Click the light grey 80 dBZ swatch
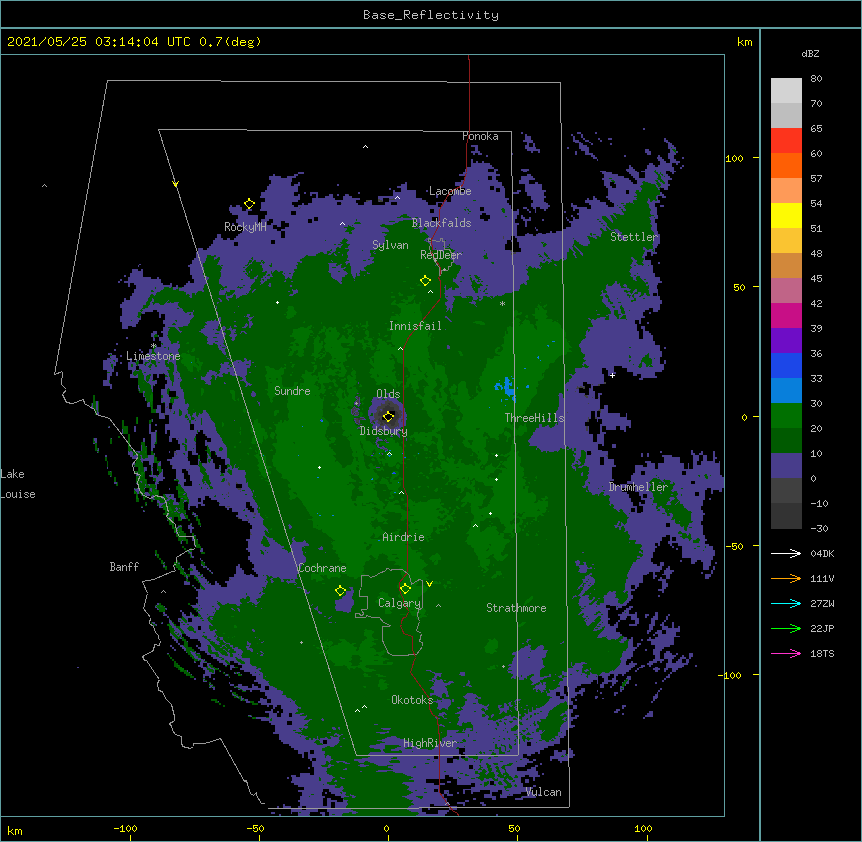Viewport: 862px width, 842px height. pyautogui.click(x=786, y=91)
